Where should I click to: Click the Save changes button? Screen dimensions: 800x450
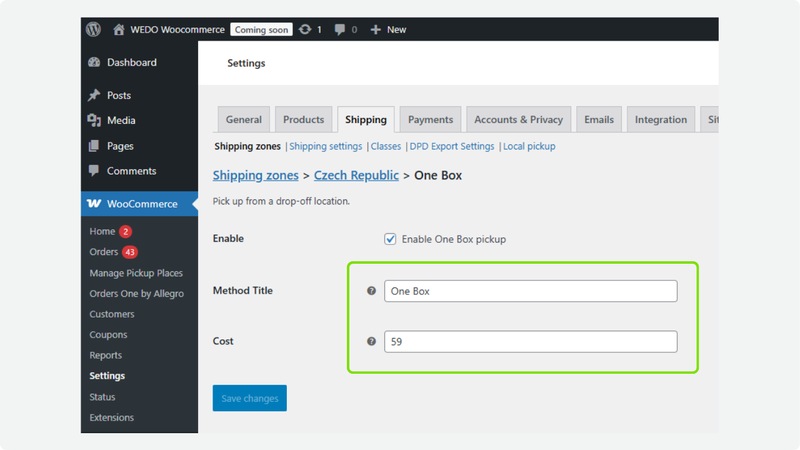[x=249, y=398]
